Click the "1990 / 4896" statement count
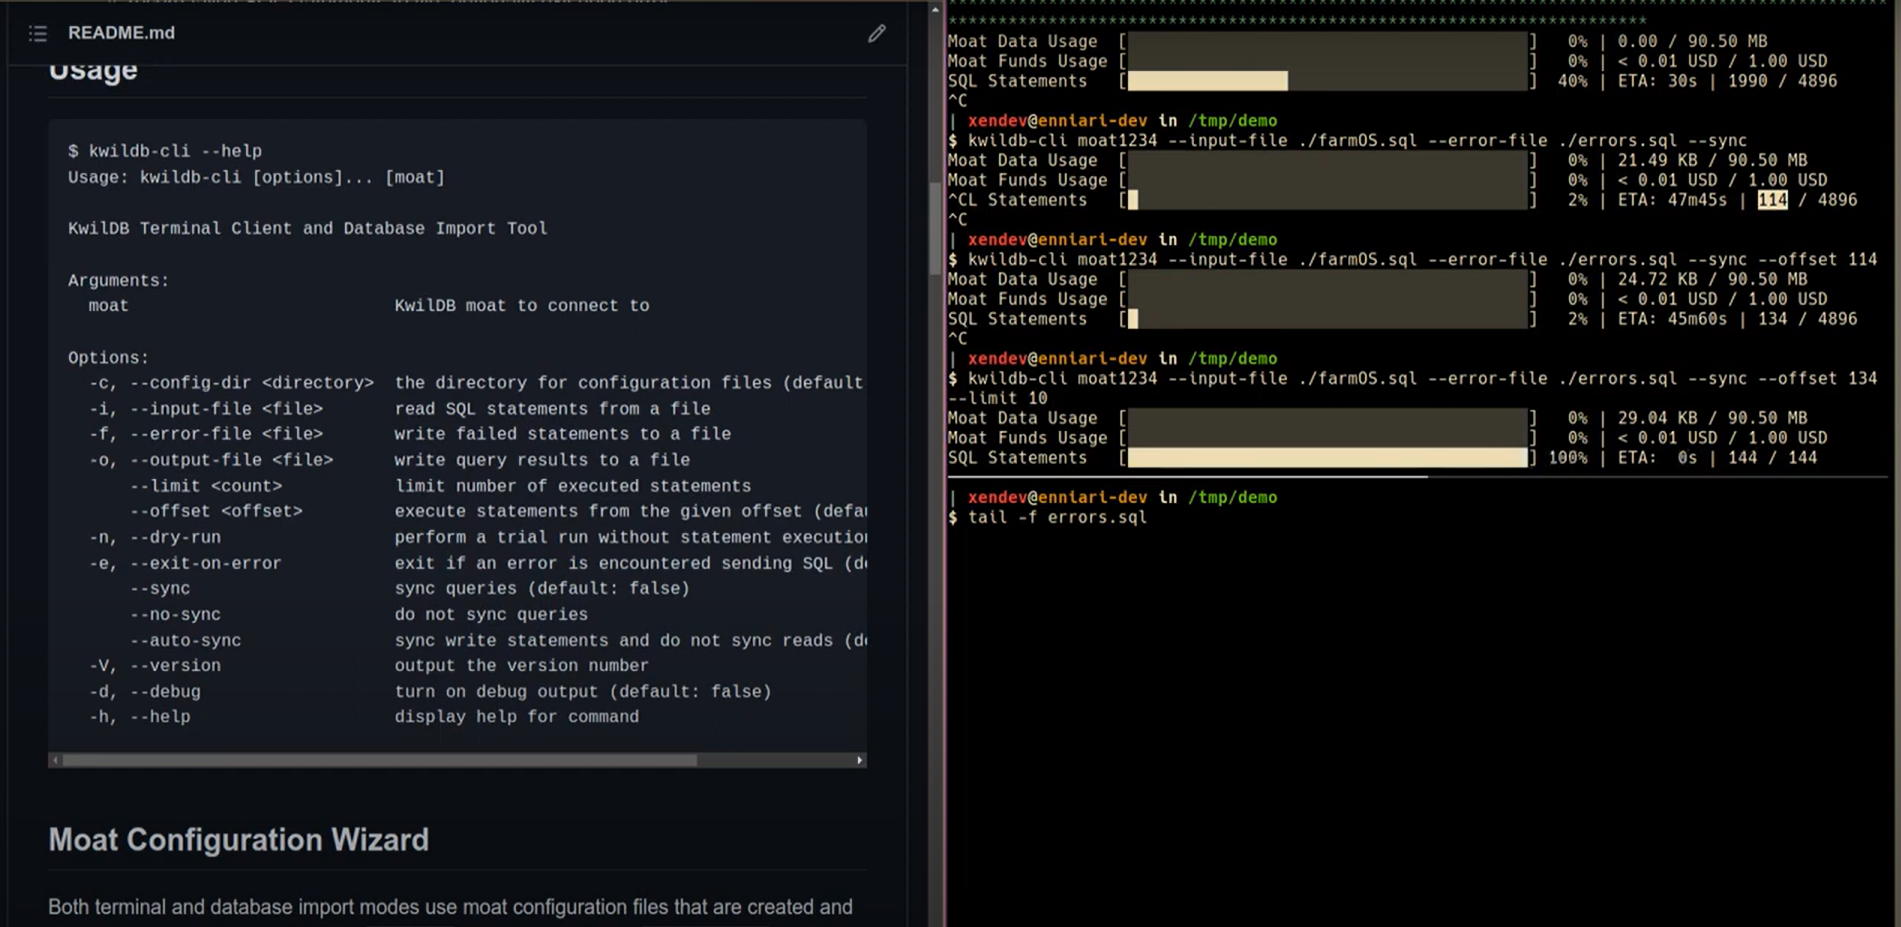The image size is (1901, 927). click(x=1782, y=81)
